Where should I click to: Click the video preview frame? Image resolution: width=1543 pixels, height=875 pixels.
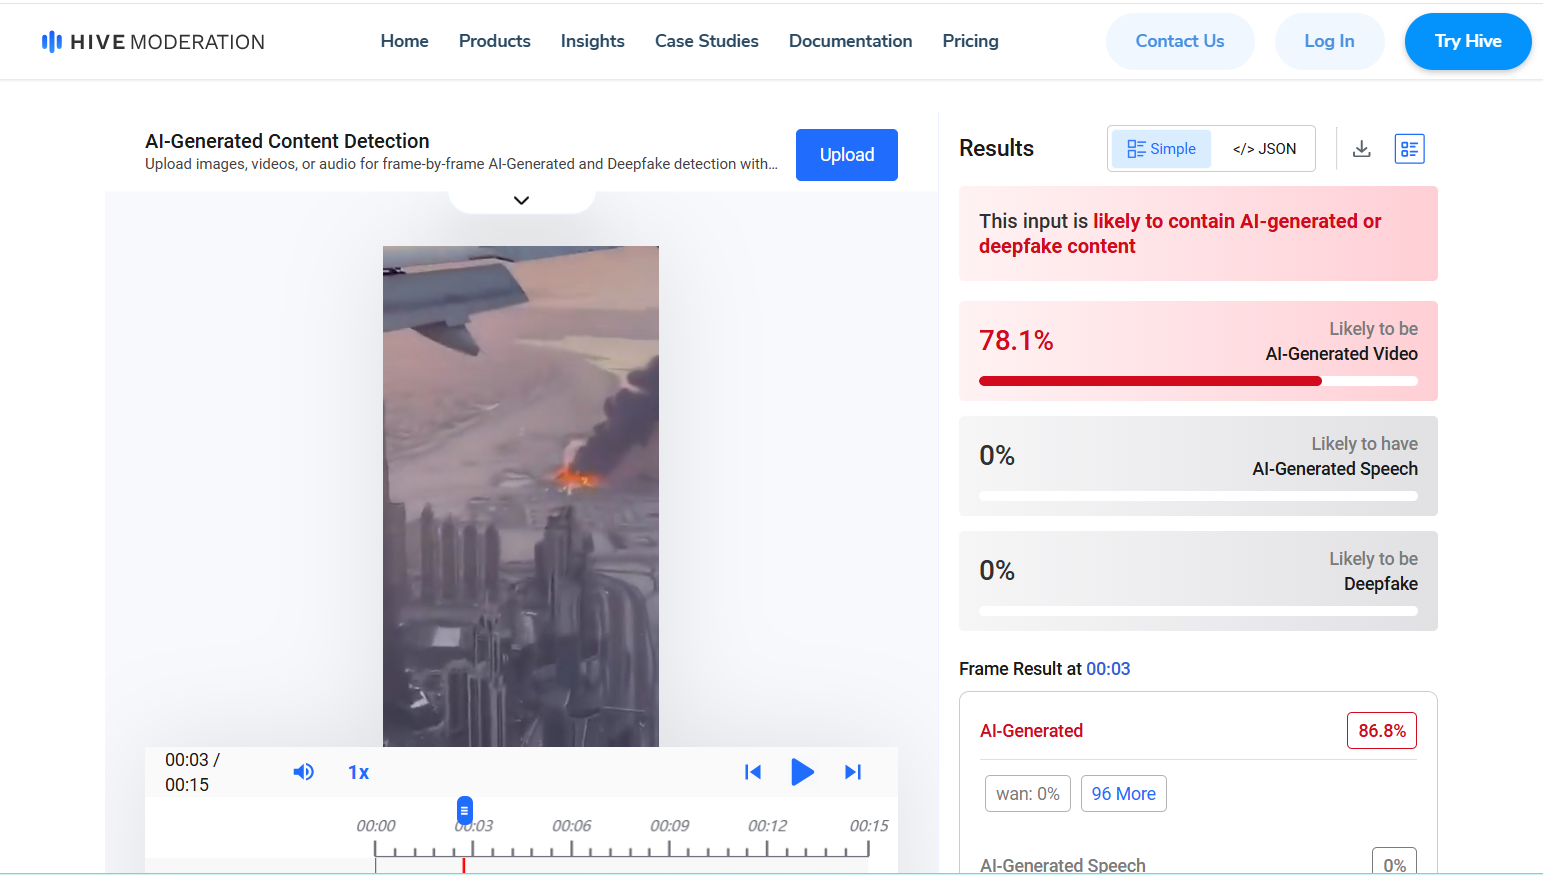coord(520,496)
